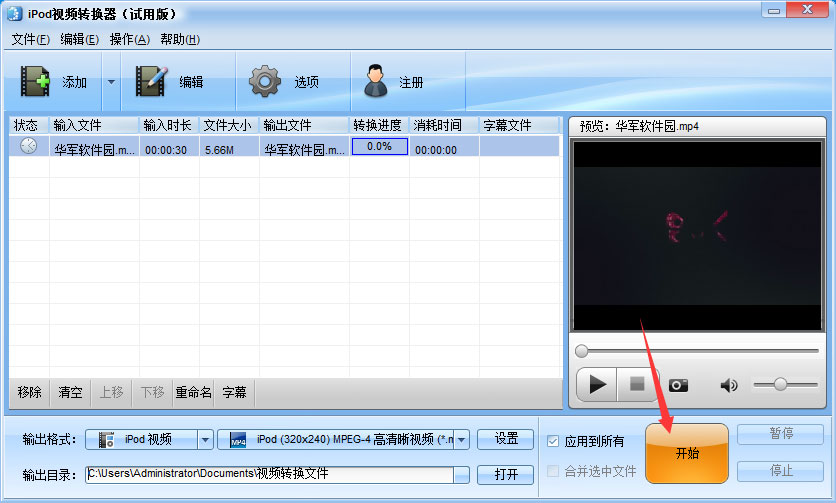Mute the preview speaker icon
The height and width of the screenshot is (503, 836).
pos(729,385)
